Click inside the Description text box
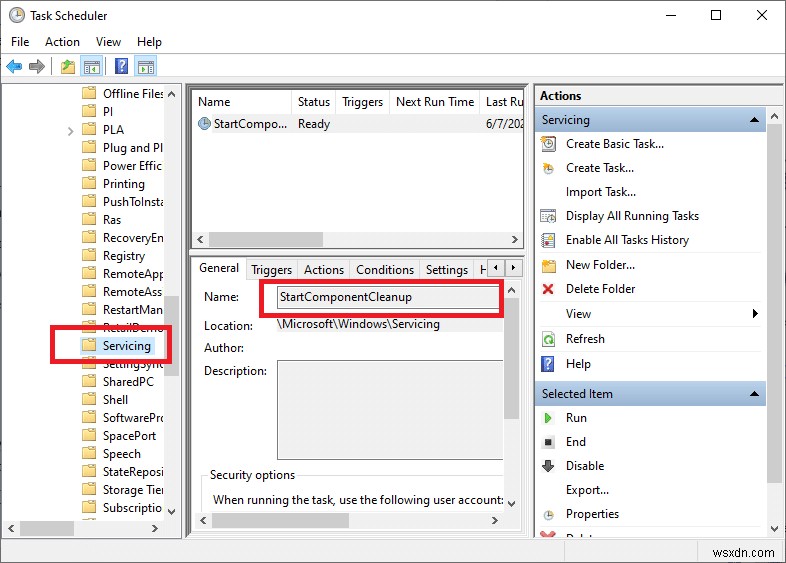Screen dimensions: 786x563 click(389, 410)
